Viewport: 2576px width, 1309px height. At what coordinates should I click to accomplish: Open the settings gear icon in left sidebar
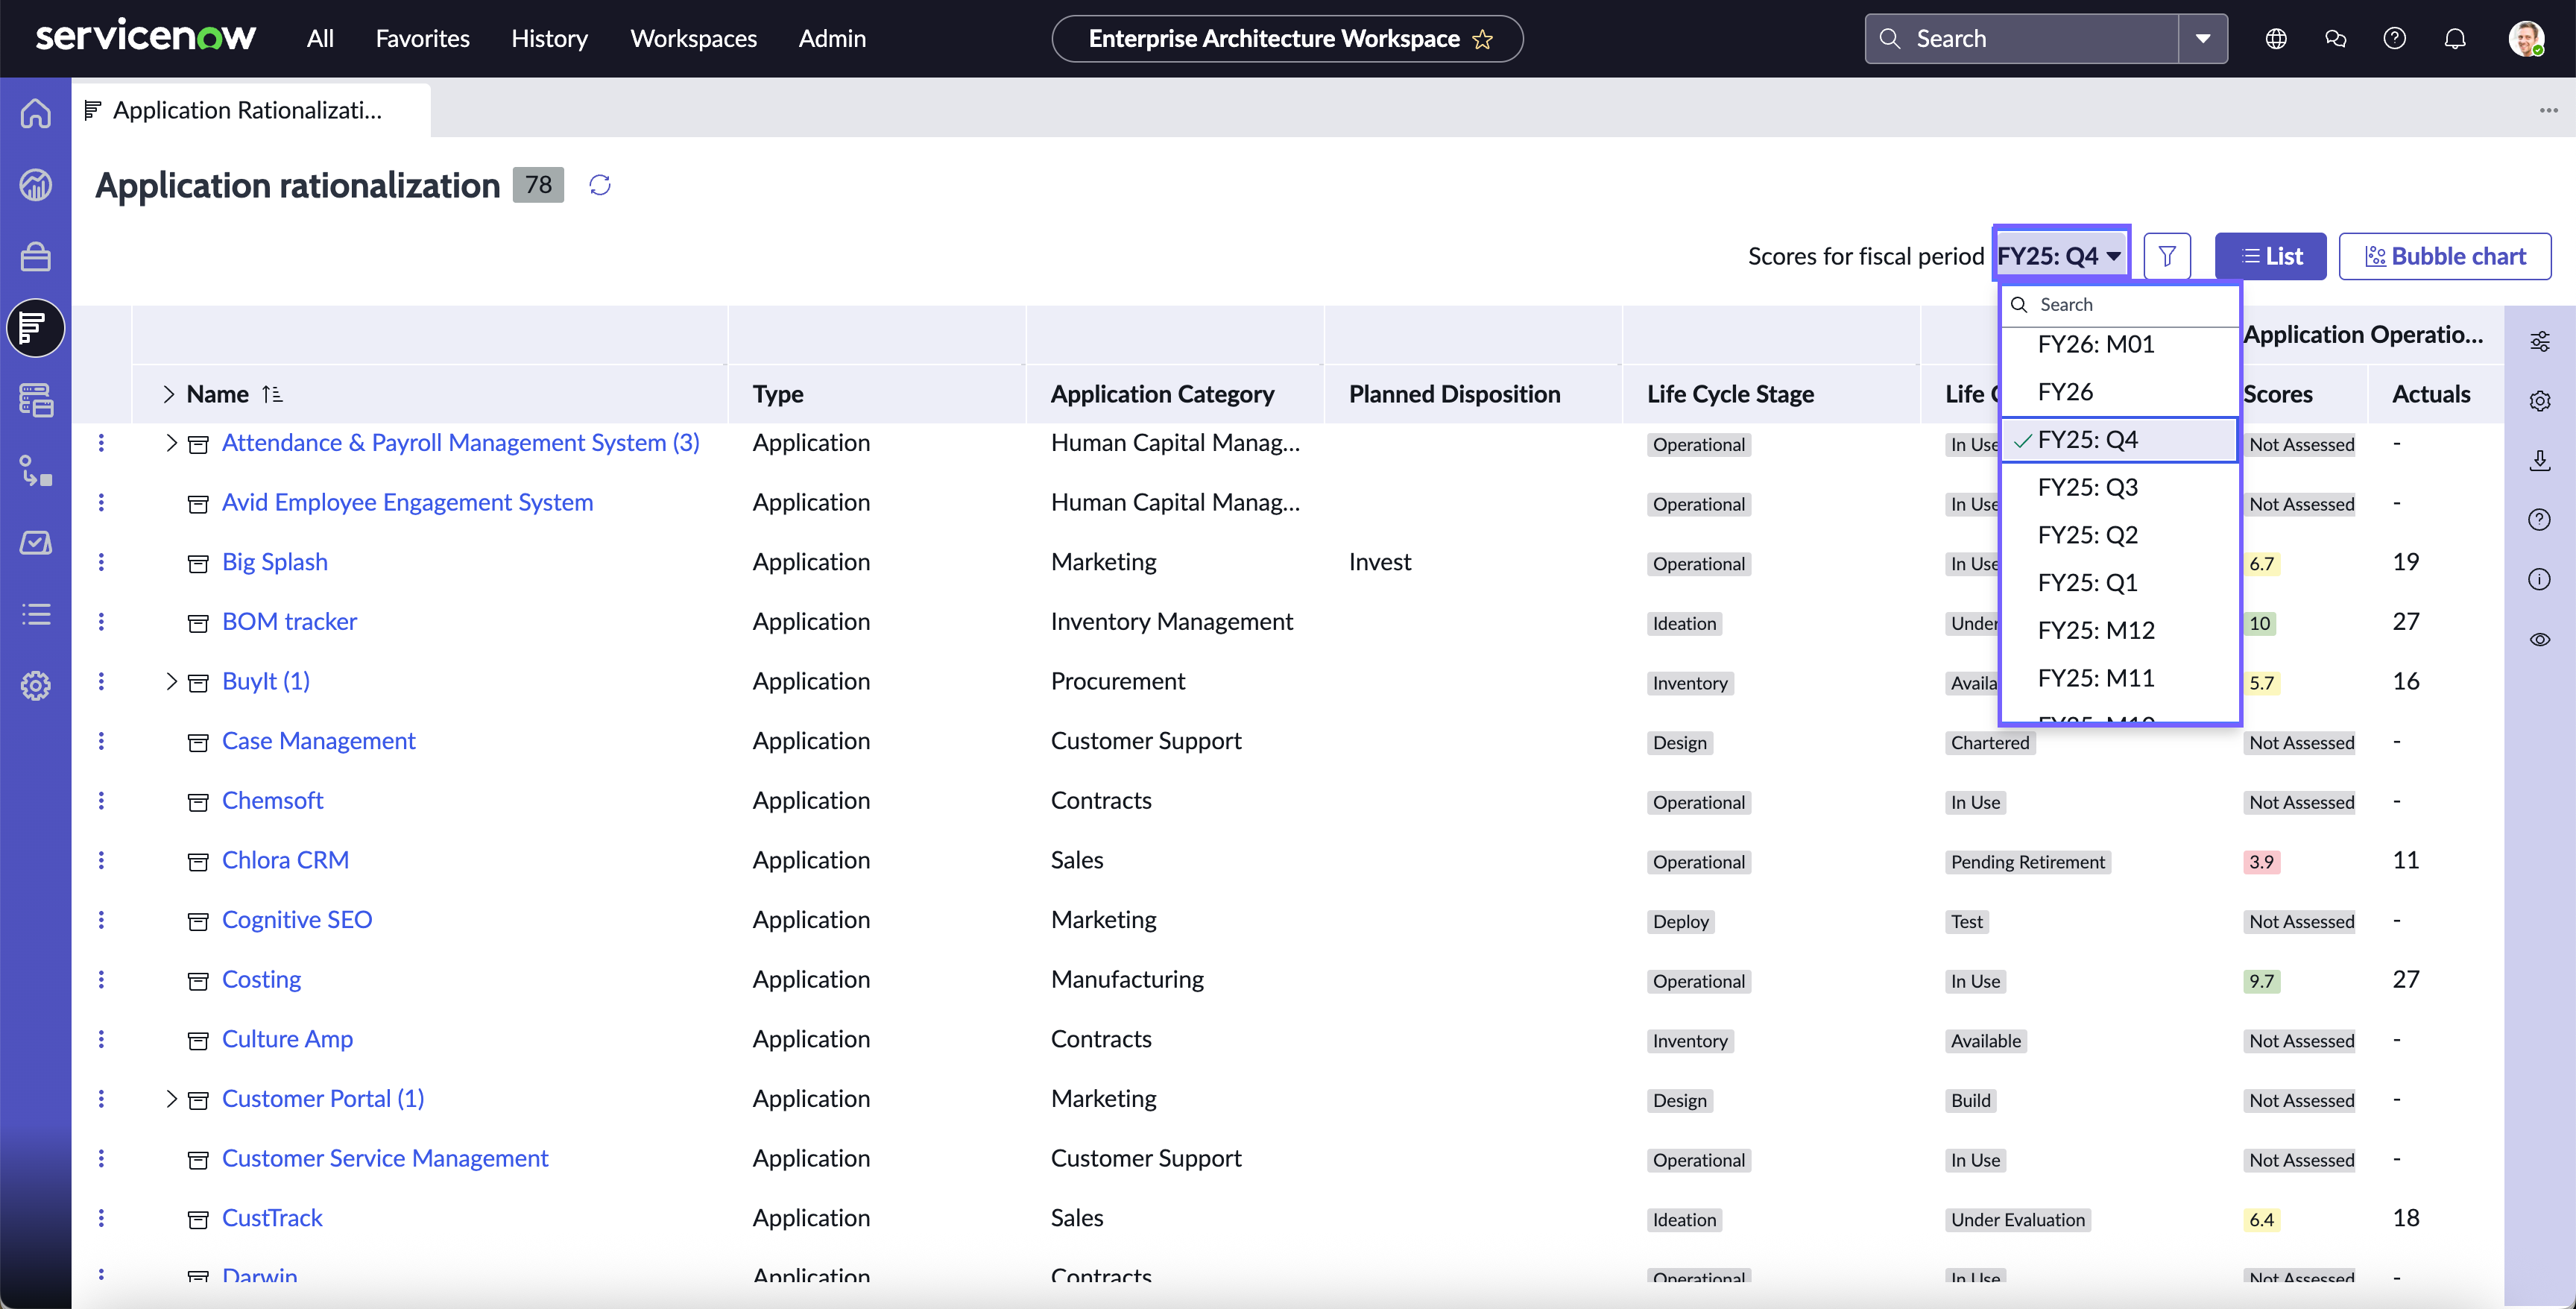[36, 685]
